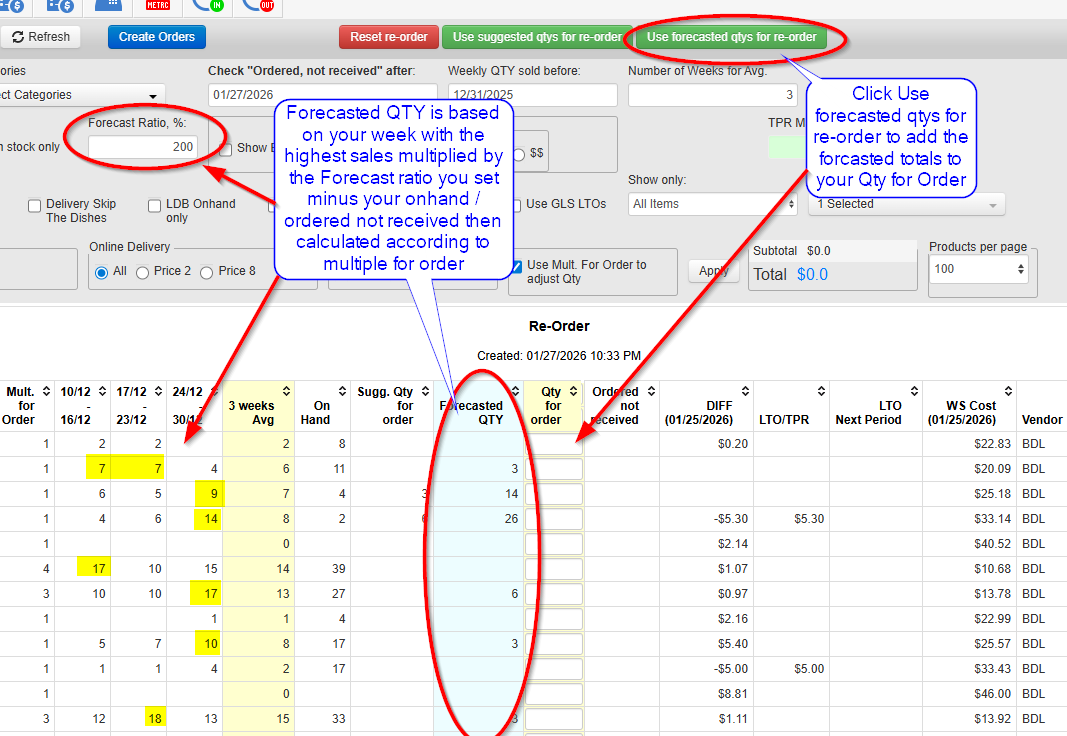
Task: Click Qty for order box in $25.57 row
Action: pos(554,643)
